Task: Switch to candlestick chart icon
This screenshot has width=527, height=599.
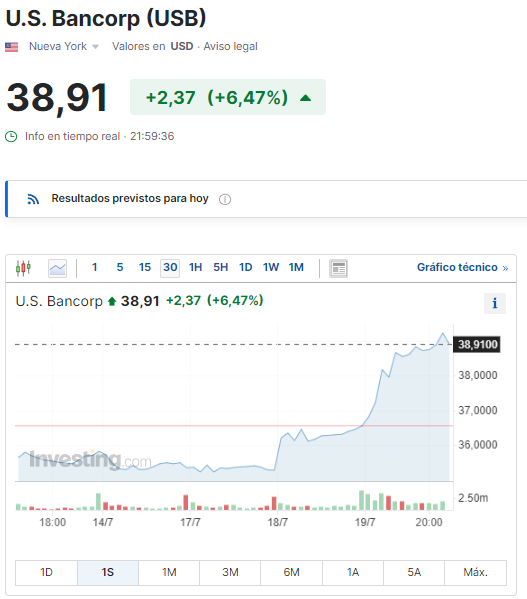Action: coord(23,268)
